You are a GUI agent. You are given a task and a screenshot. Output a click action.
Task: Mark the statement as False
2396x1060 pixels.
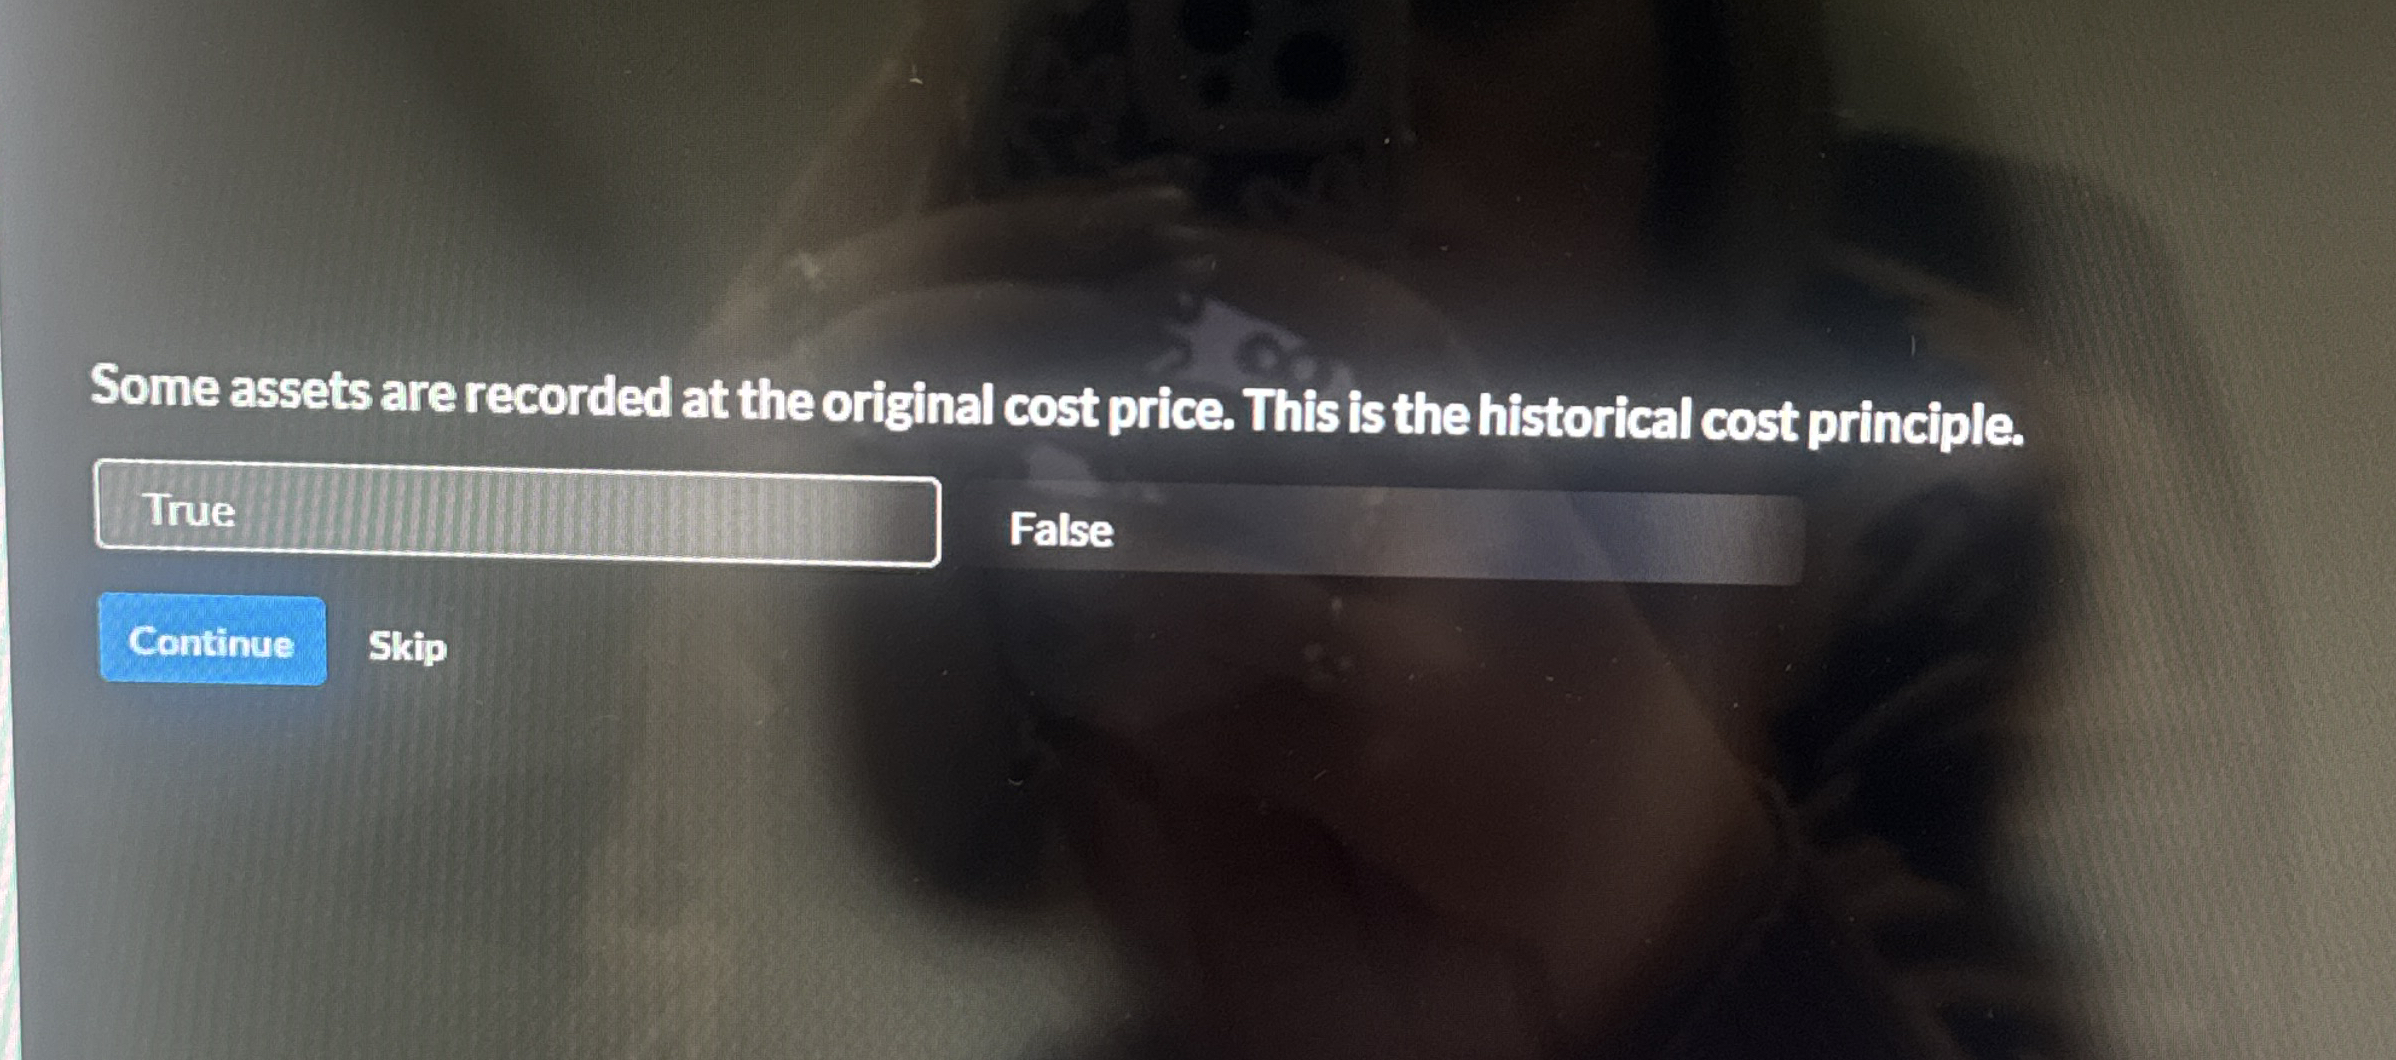pos(1382,531)
